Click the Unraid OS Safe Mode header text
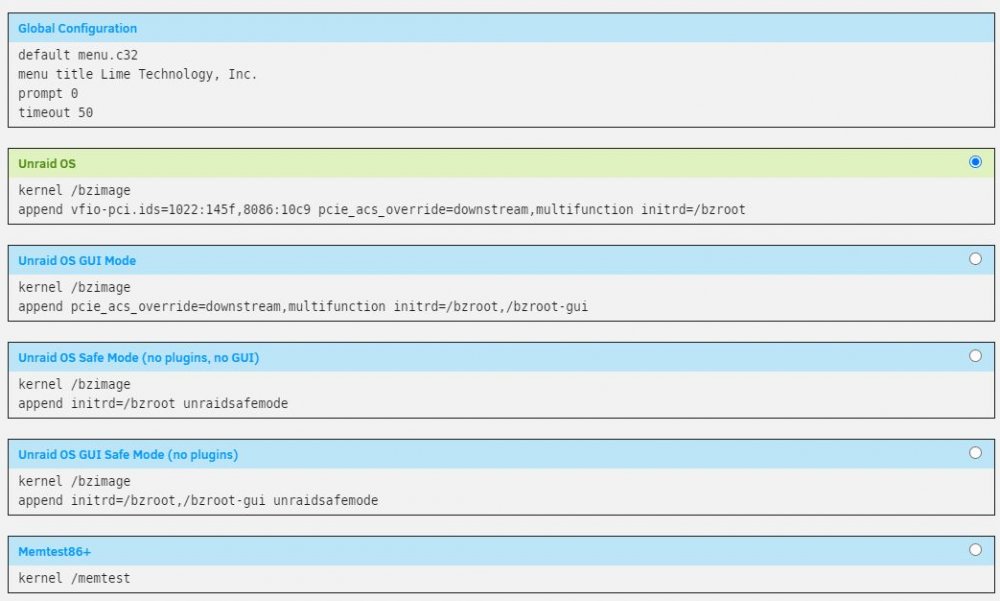This screenshot has width=1000, height=601. click(138, 358)
